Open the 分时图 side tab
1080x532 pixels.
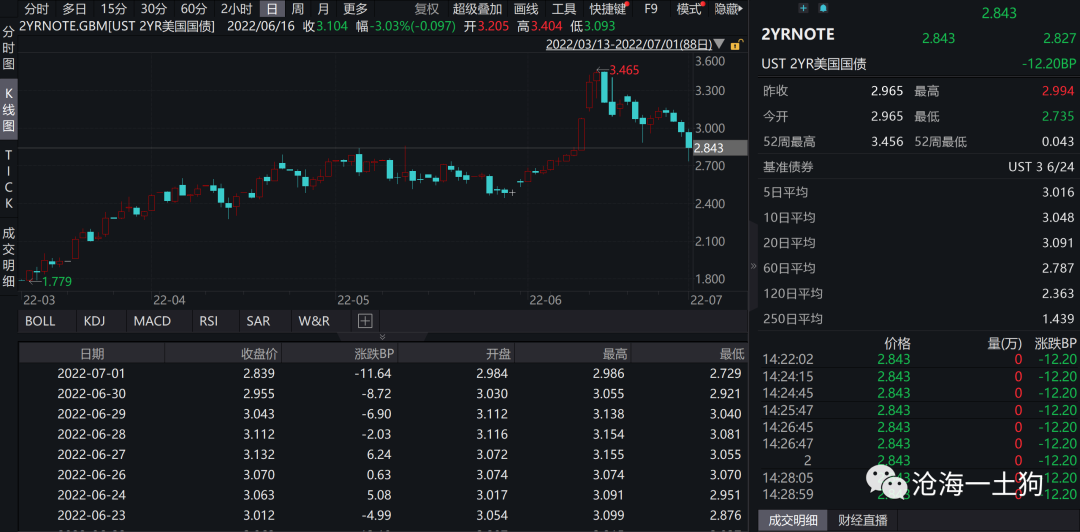pyautogui.click(x=9, y=48)
